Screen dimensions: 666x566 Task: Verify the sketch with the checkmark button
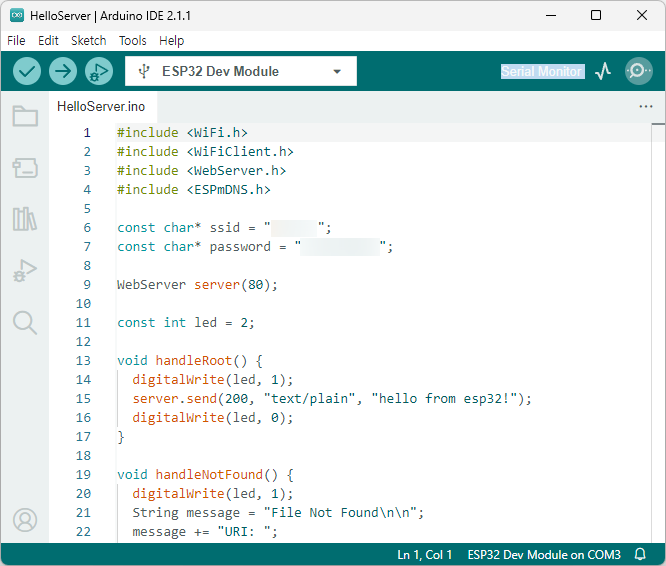tap(27, 71)
